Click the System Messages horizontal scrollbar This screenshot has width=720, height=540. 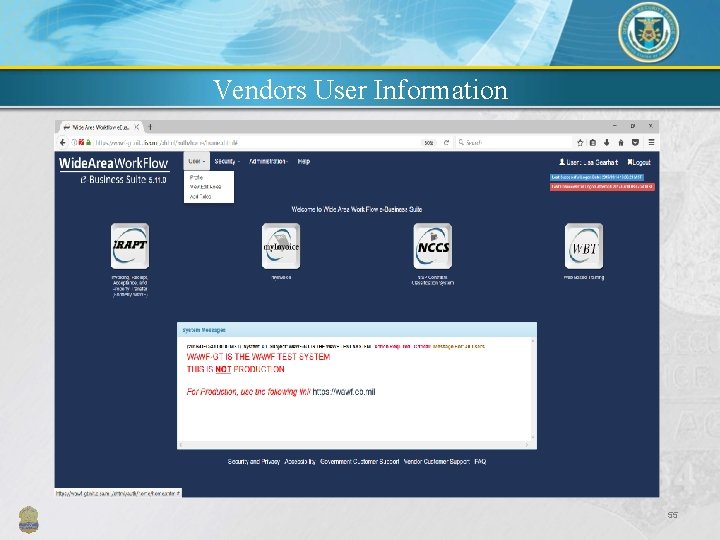pos(354,444)
